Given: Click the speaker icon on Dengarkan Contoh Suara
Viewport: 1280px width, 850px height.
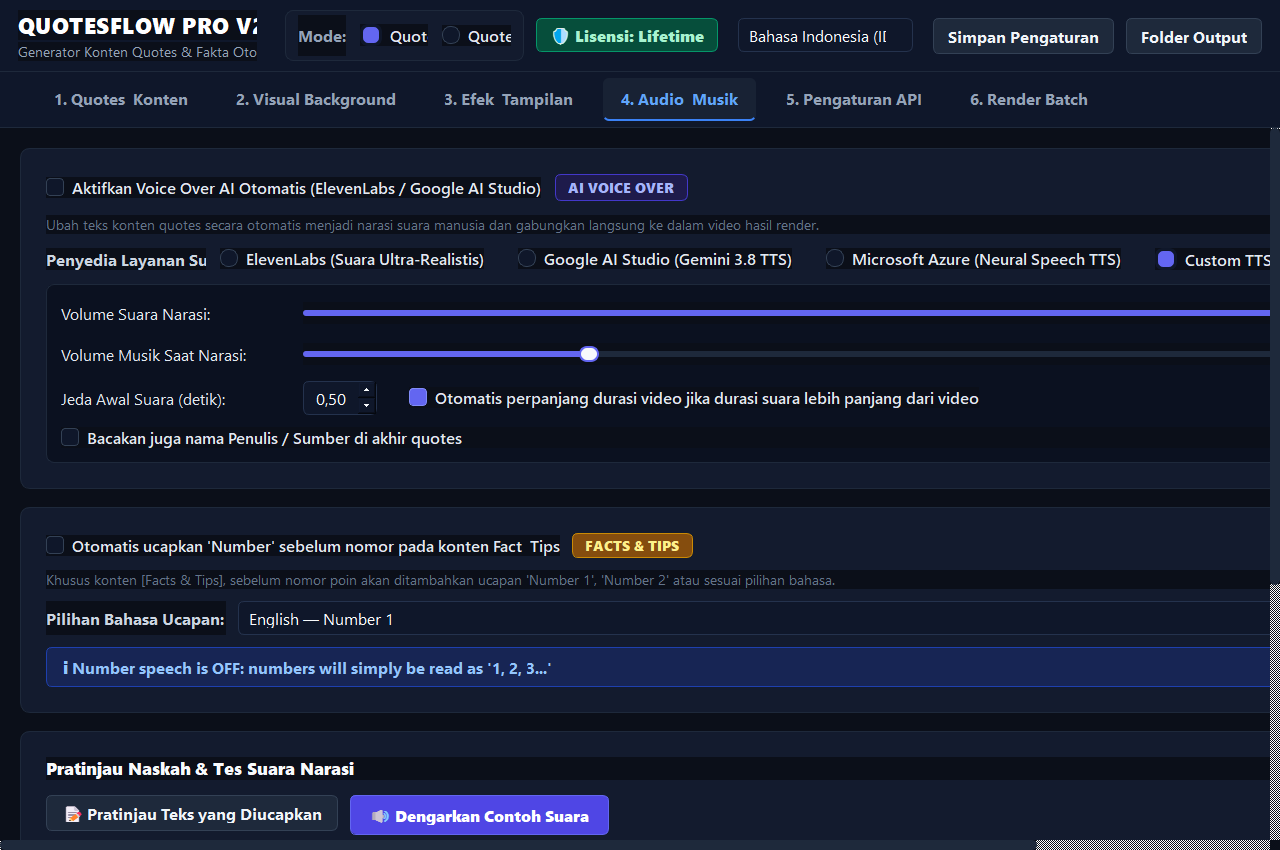Looking at the screenshot, I should point(380,816).
